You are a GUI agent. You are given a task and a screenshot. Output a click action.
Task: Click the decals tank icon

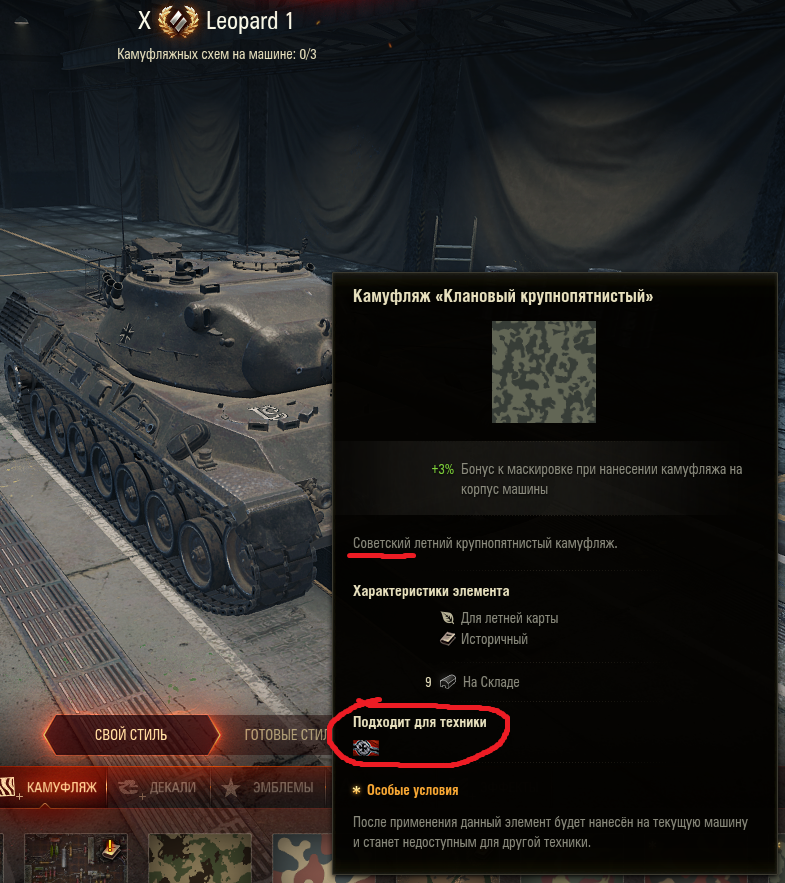(x=128, y=787)
